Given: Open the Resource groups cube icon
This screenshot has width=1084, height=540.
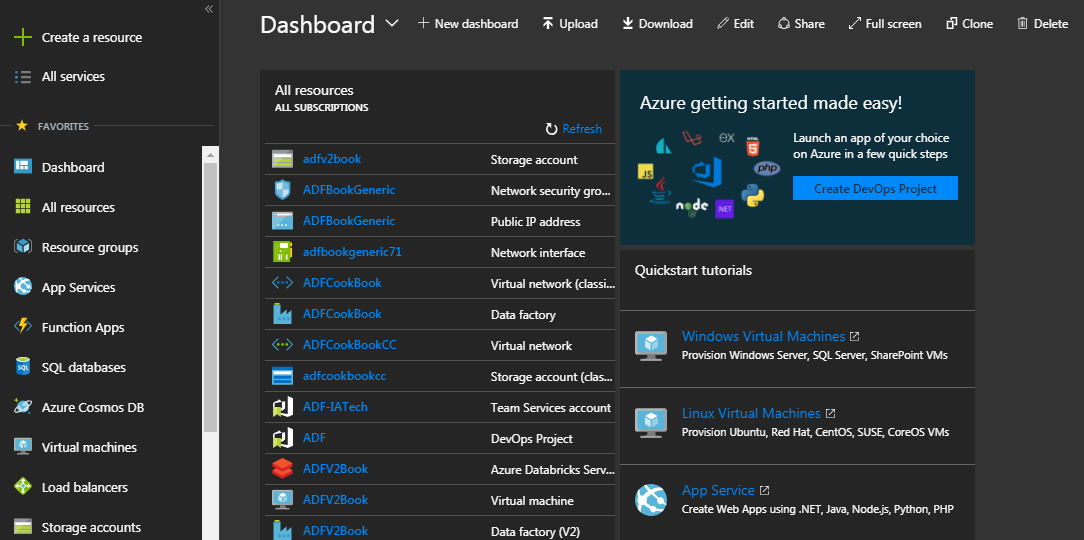Looking at the screenshot, I should [23, 247].
